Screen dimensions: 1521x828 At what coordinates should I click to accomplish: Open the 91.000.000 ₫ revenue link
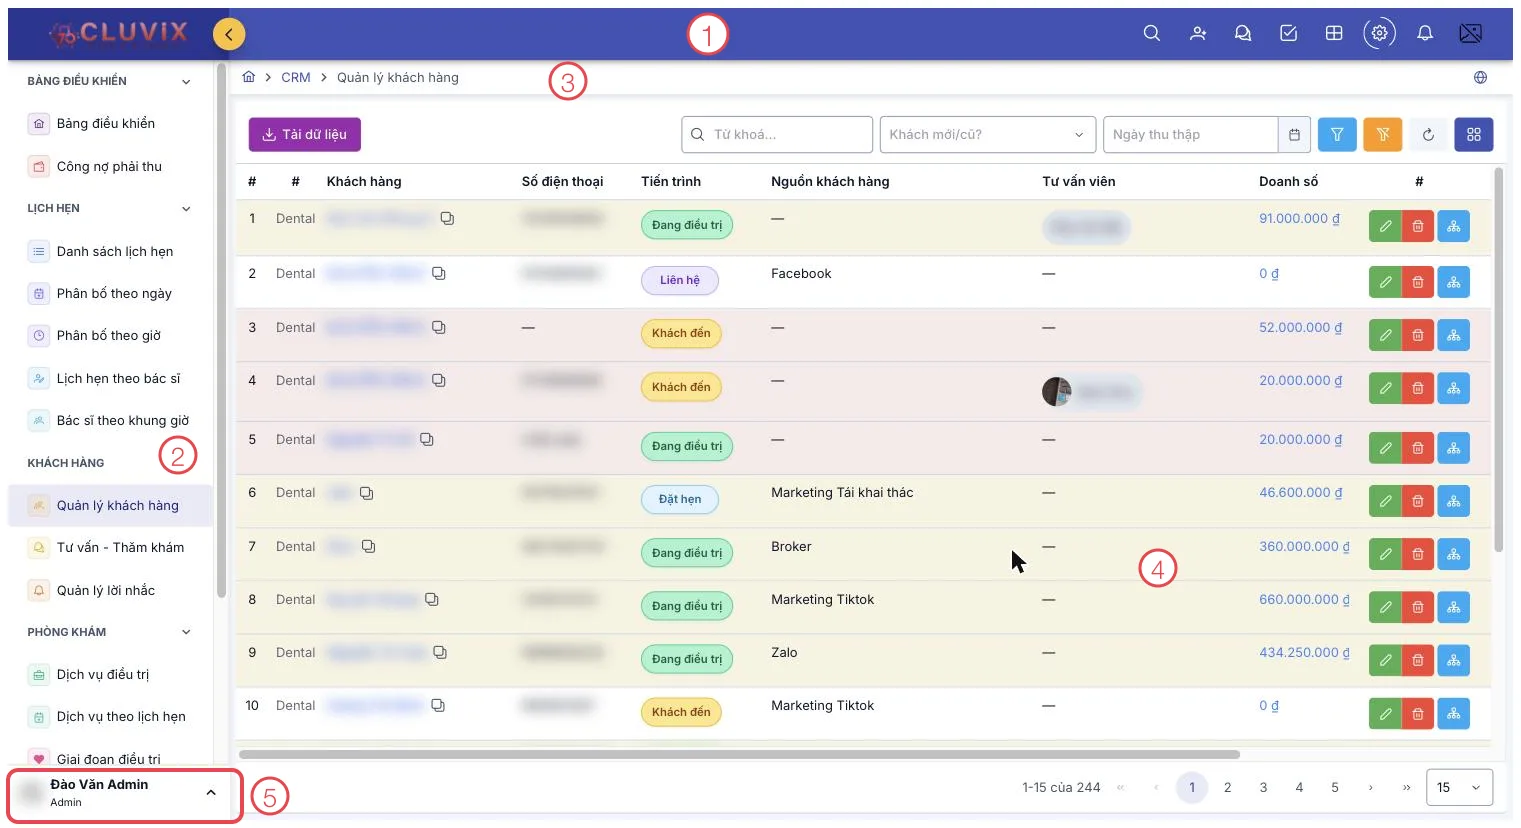click(x=1300, y=219)
